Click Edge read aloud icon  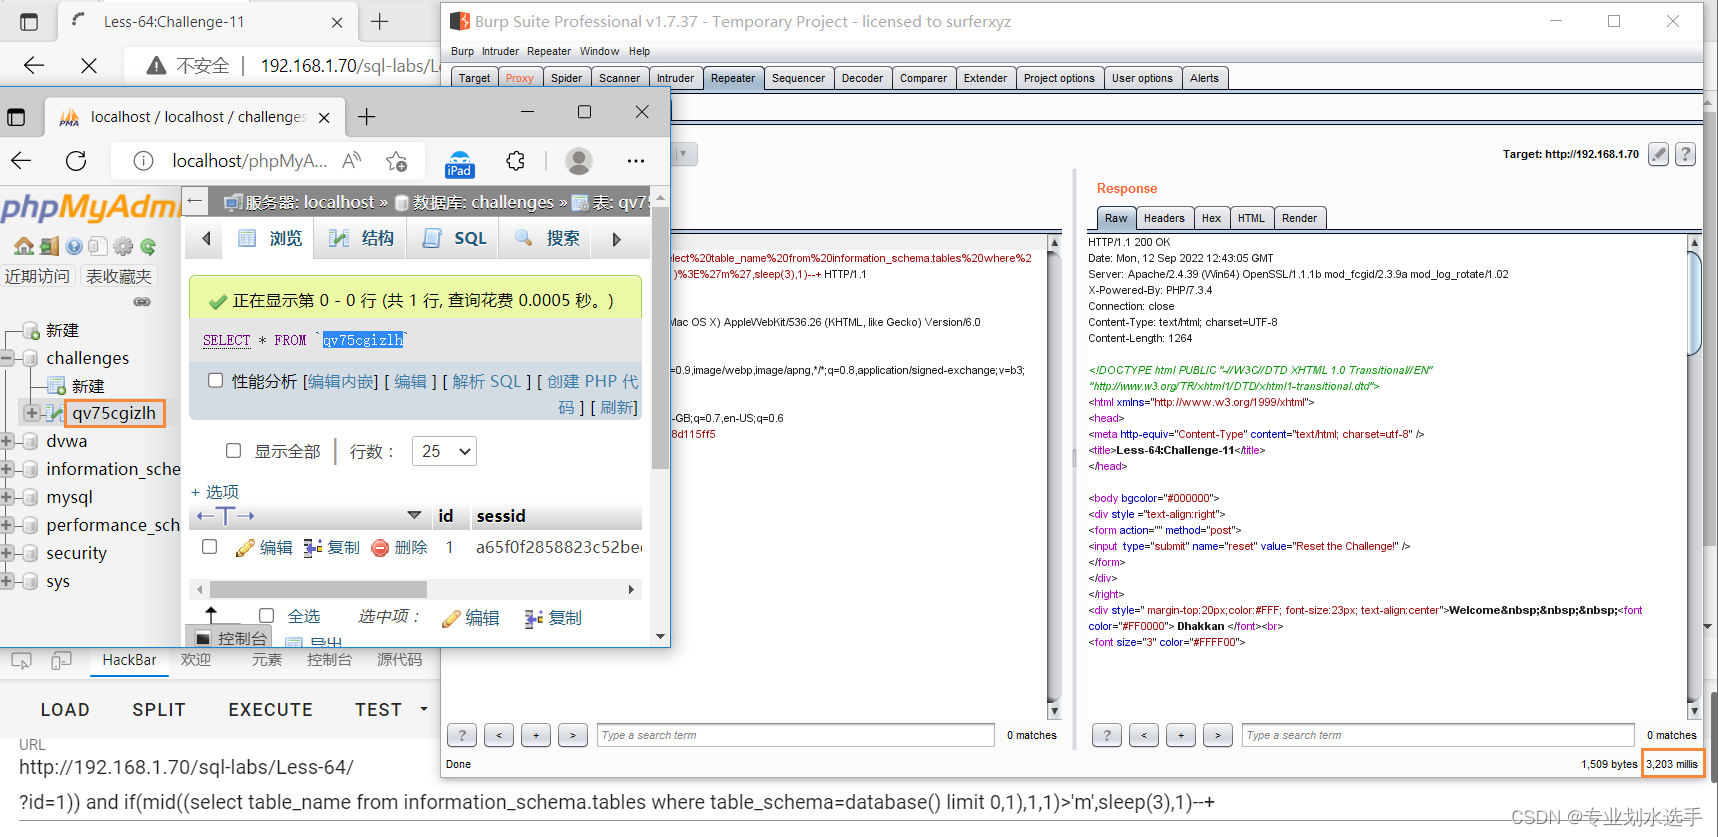pyautogui.click(x=351, y=160)
